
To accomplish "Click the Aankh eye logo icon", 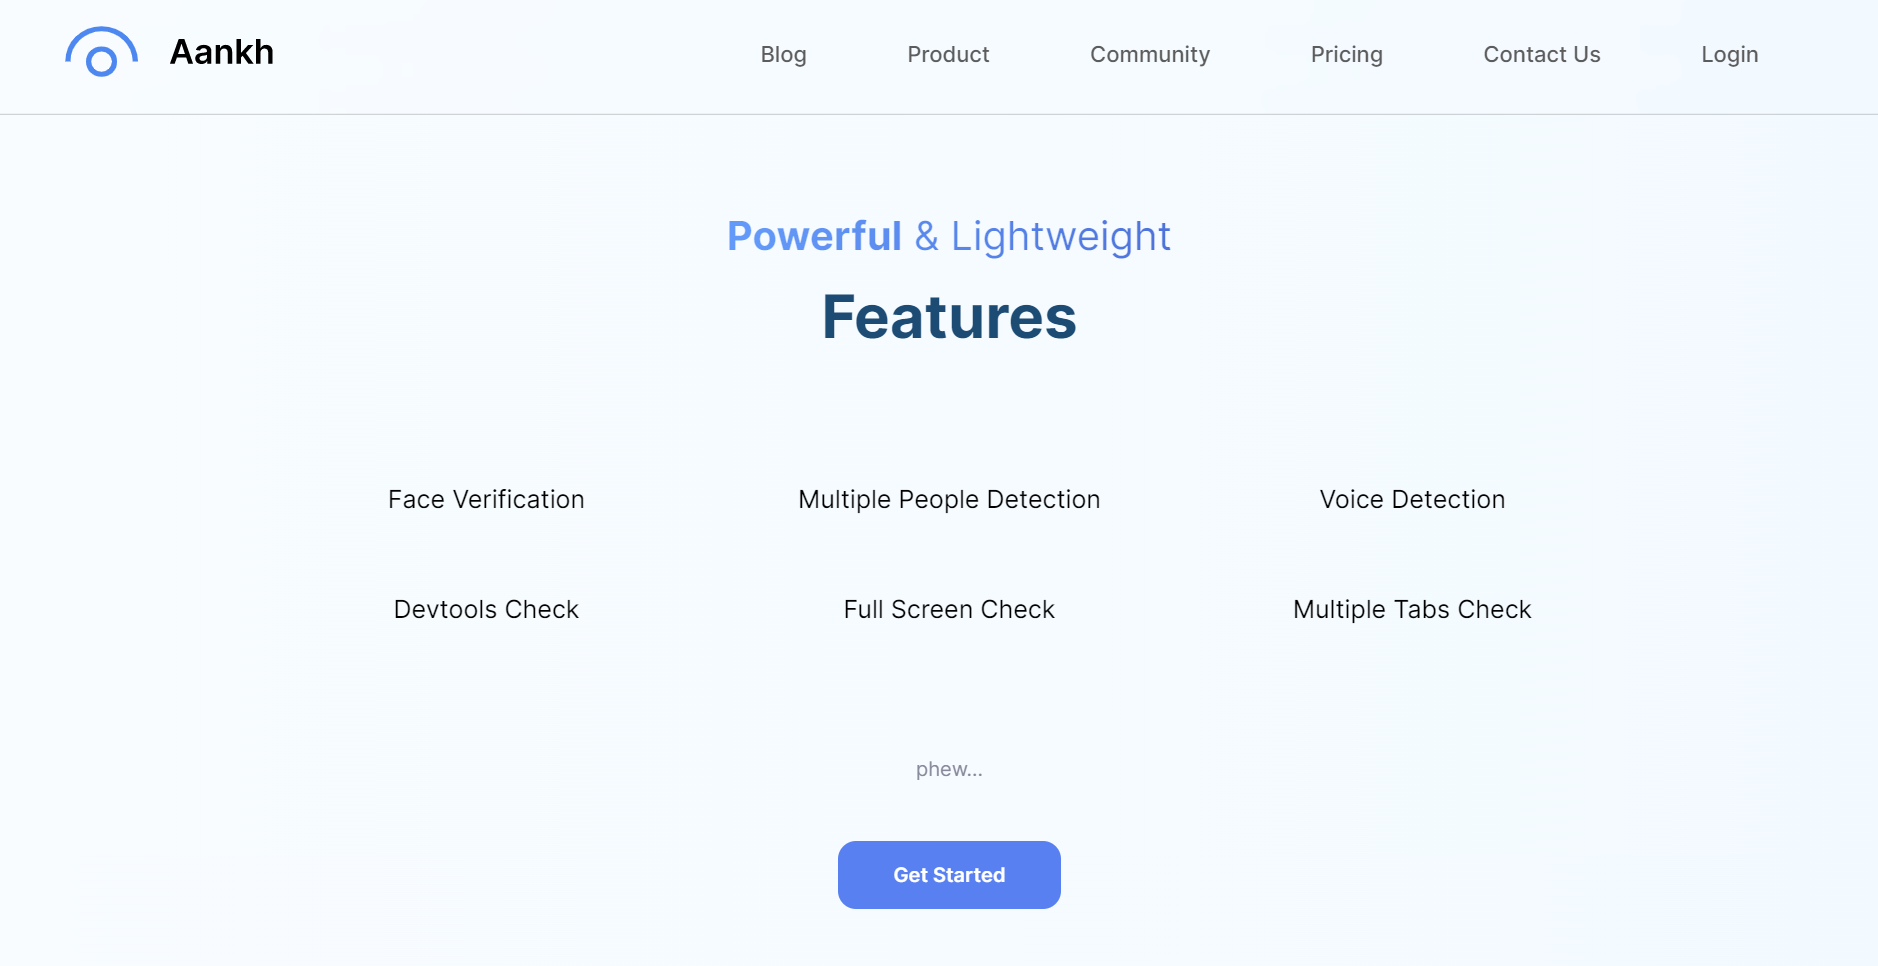I will (x=101, y=52).
